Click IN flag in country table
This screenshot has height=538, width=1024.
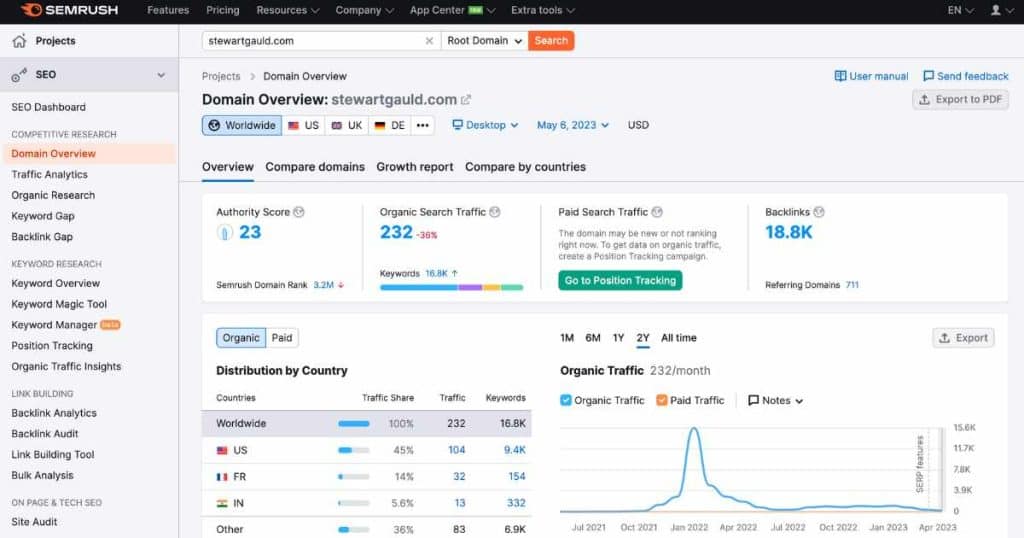coord(222,503)
